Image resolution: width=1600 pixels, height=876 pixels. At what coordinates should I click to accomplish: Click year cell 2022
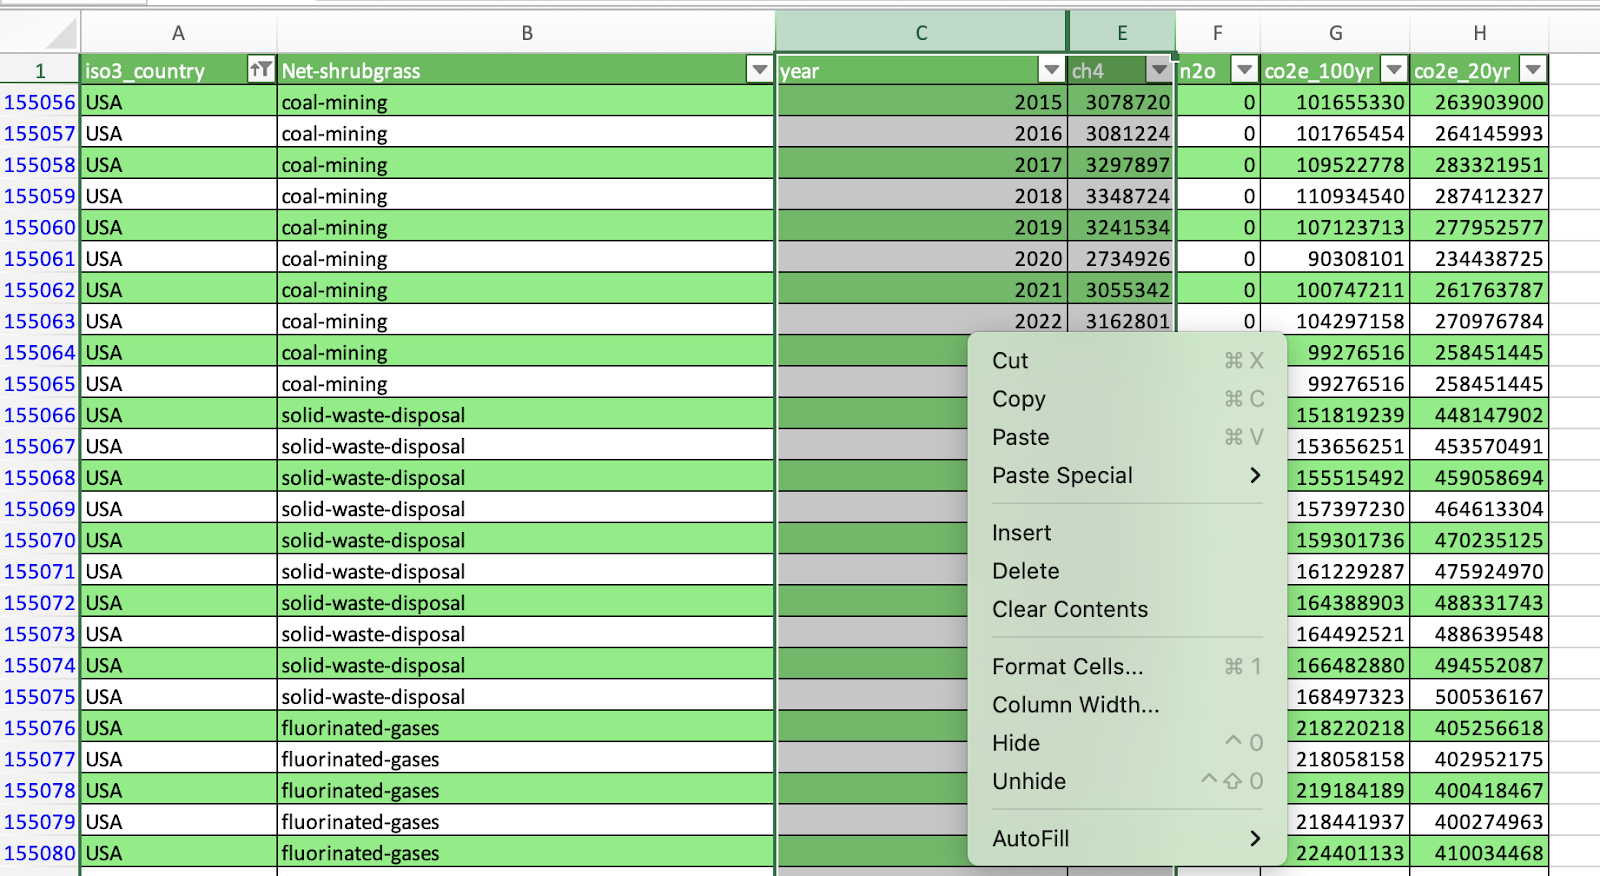921,321
